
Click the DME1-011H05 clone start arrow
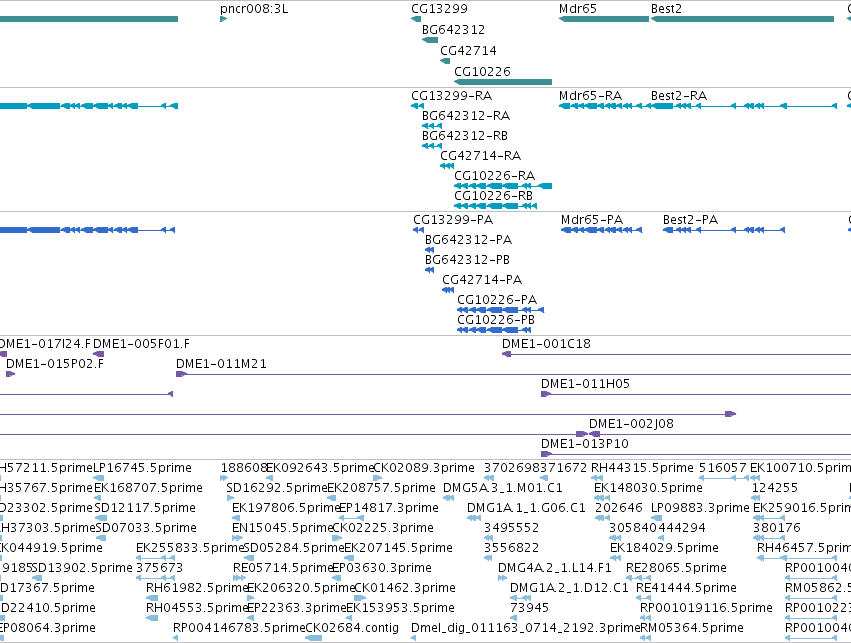coord(546,394)
